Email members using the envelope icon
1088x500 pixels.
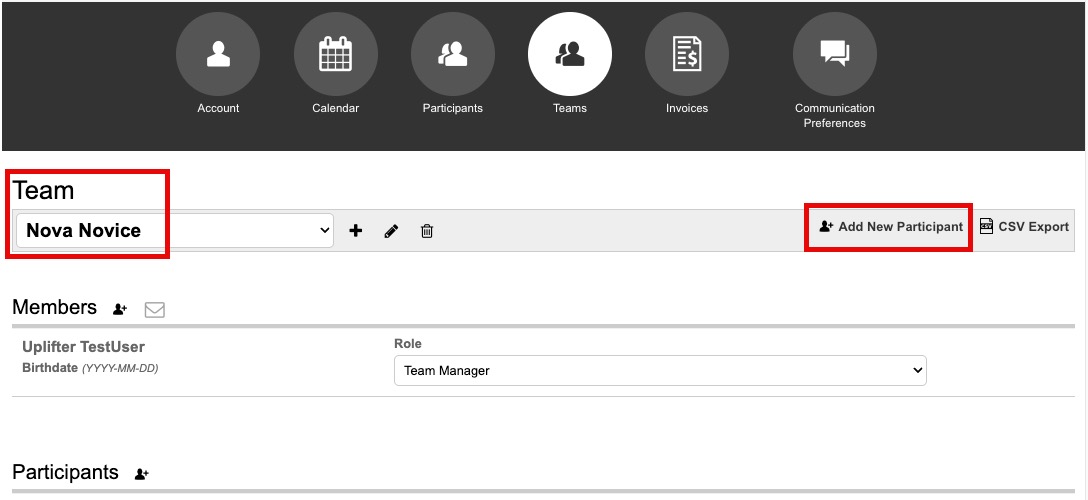[x=155, y=310]
